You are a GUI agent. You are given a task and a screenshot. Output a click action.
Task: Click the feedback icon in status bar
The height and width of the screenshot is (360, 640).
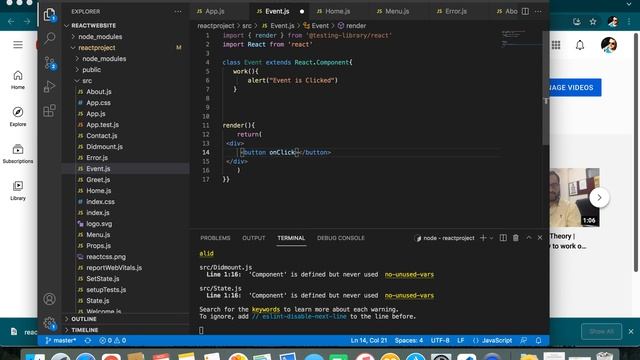[524, 340]
